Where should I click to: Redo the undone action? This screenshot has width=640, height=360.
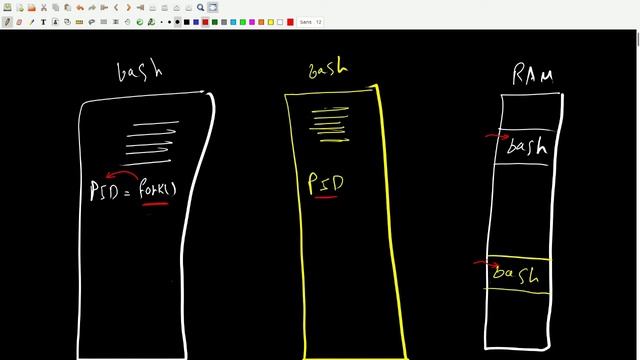pyautogui.click(x=92, y=7)
